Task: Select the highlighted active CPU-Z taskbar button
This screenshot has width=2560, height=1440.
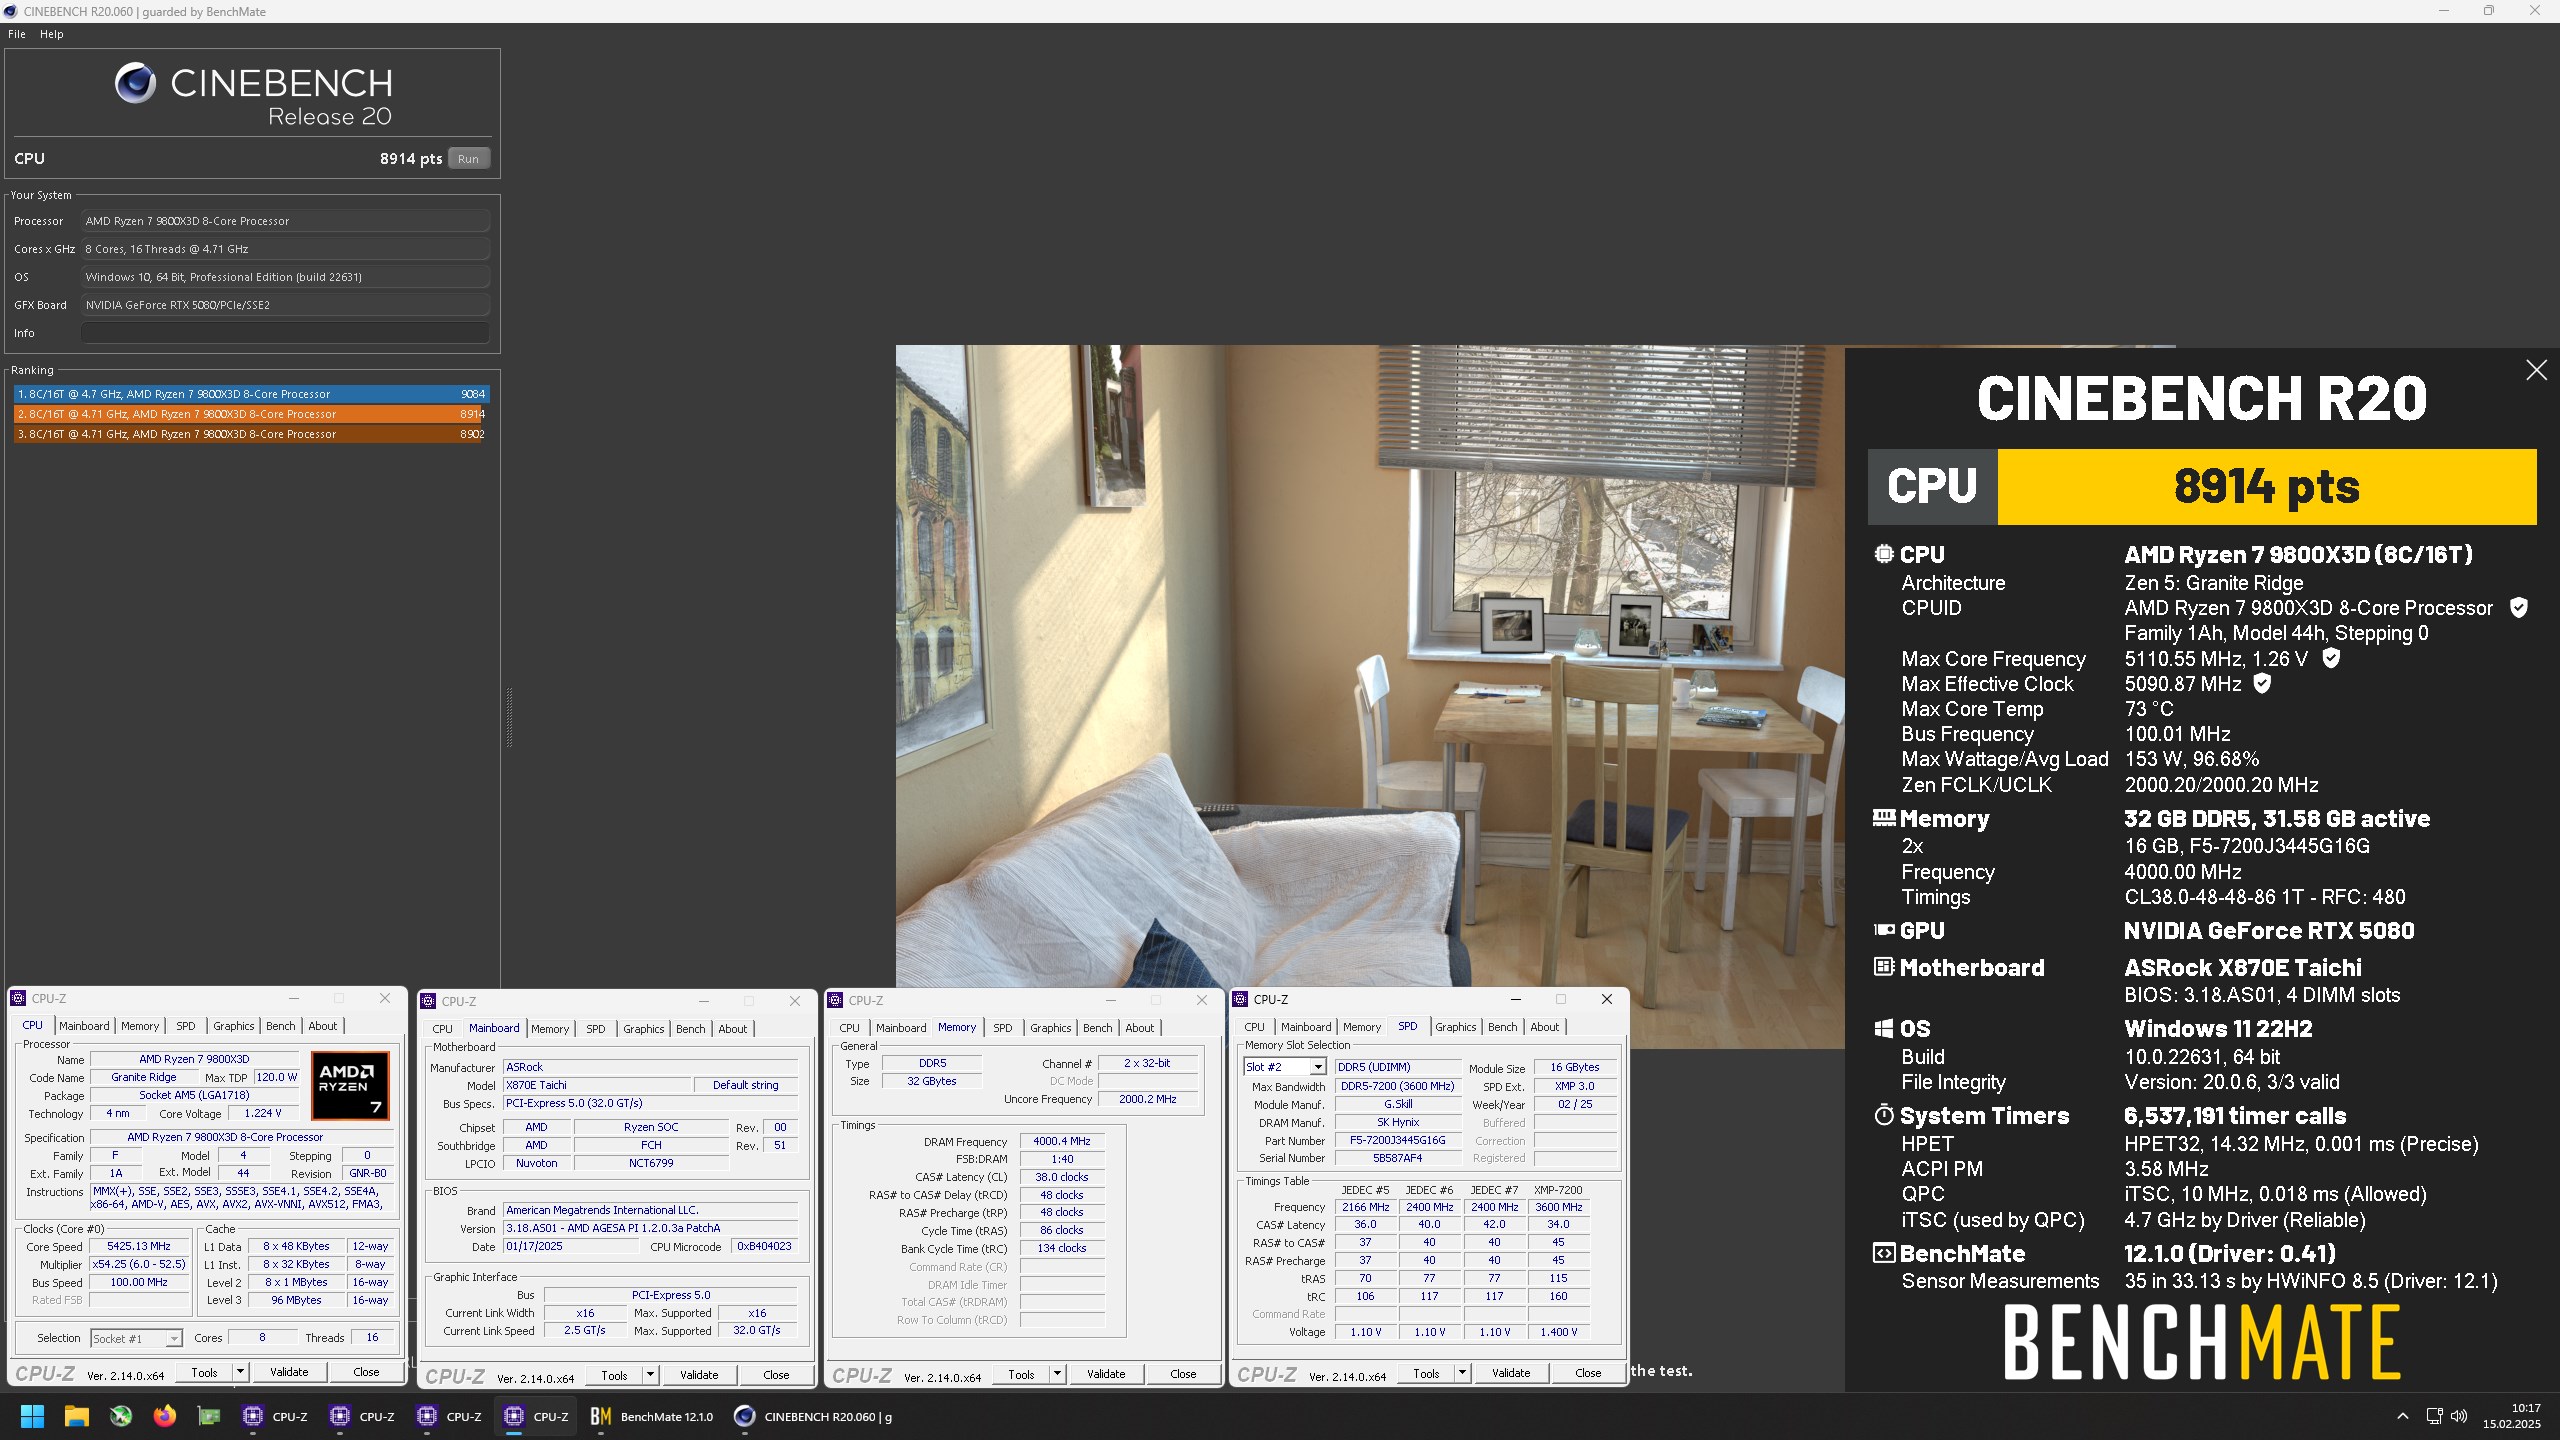Action: click(x=537, y=1416)
